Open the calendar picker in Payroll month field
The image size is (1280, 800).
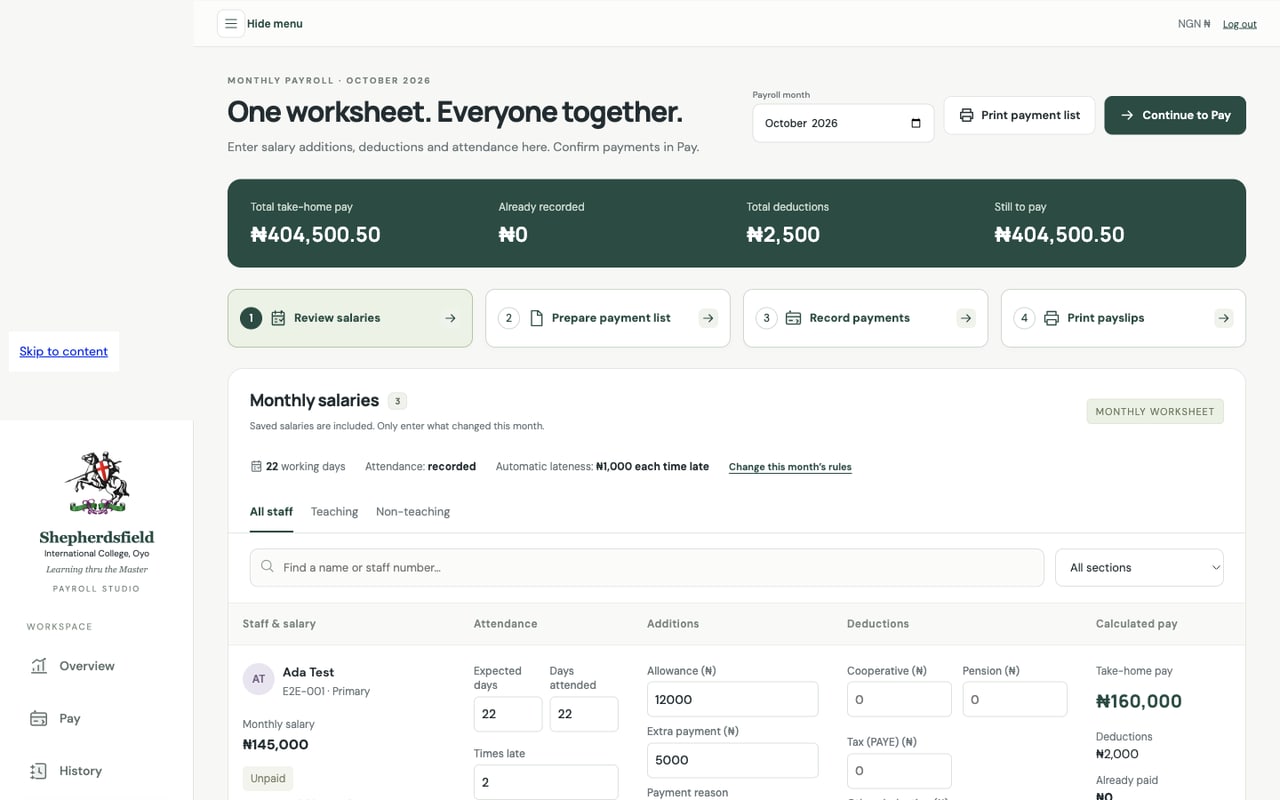pyautogui.click(x=916, y=123)
